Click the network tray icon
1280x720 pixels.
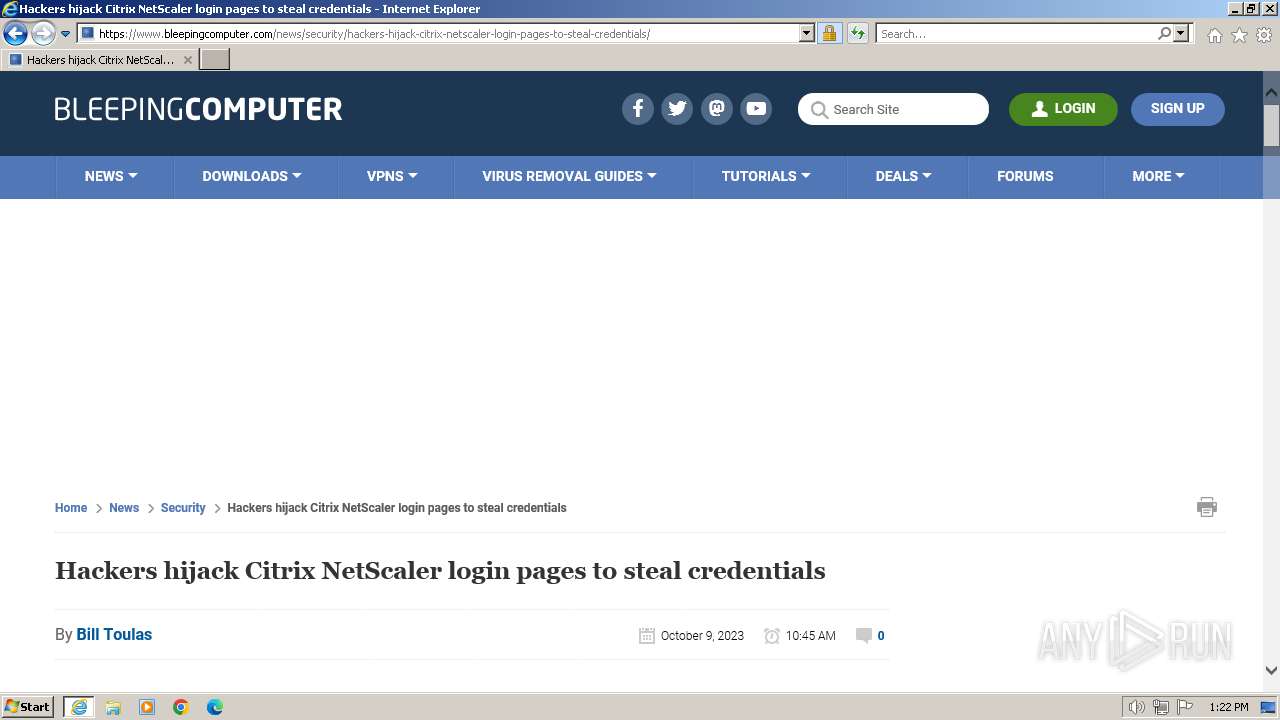pyautogui.click(x=1160, y=707)
